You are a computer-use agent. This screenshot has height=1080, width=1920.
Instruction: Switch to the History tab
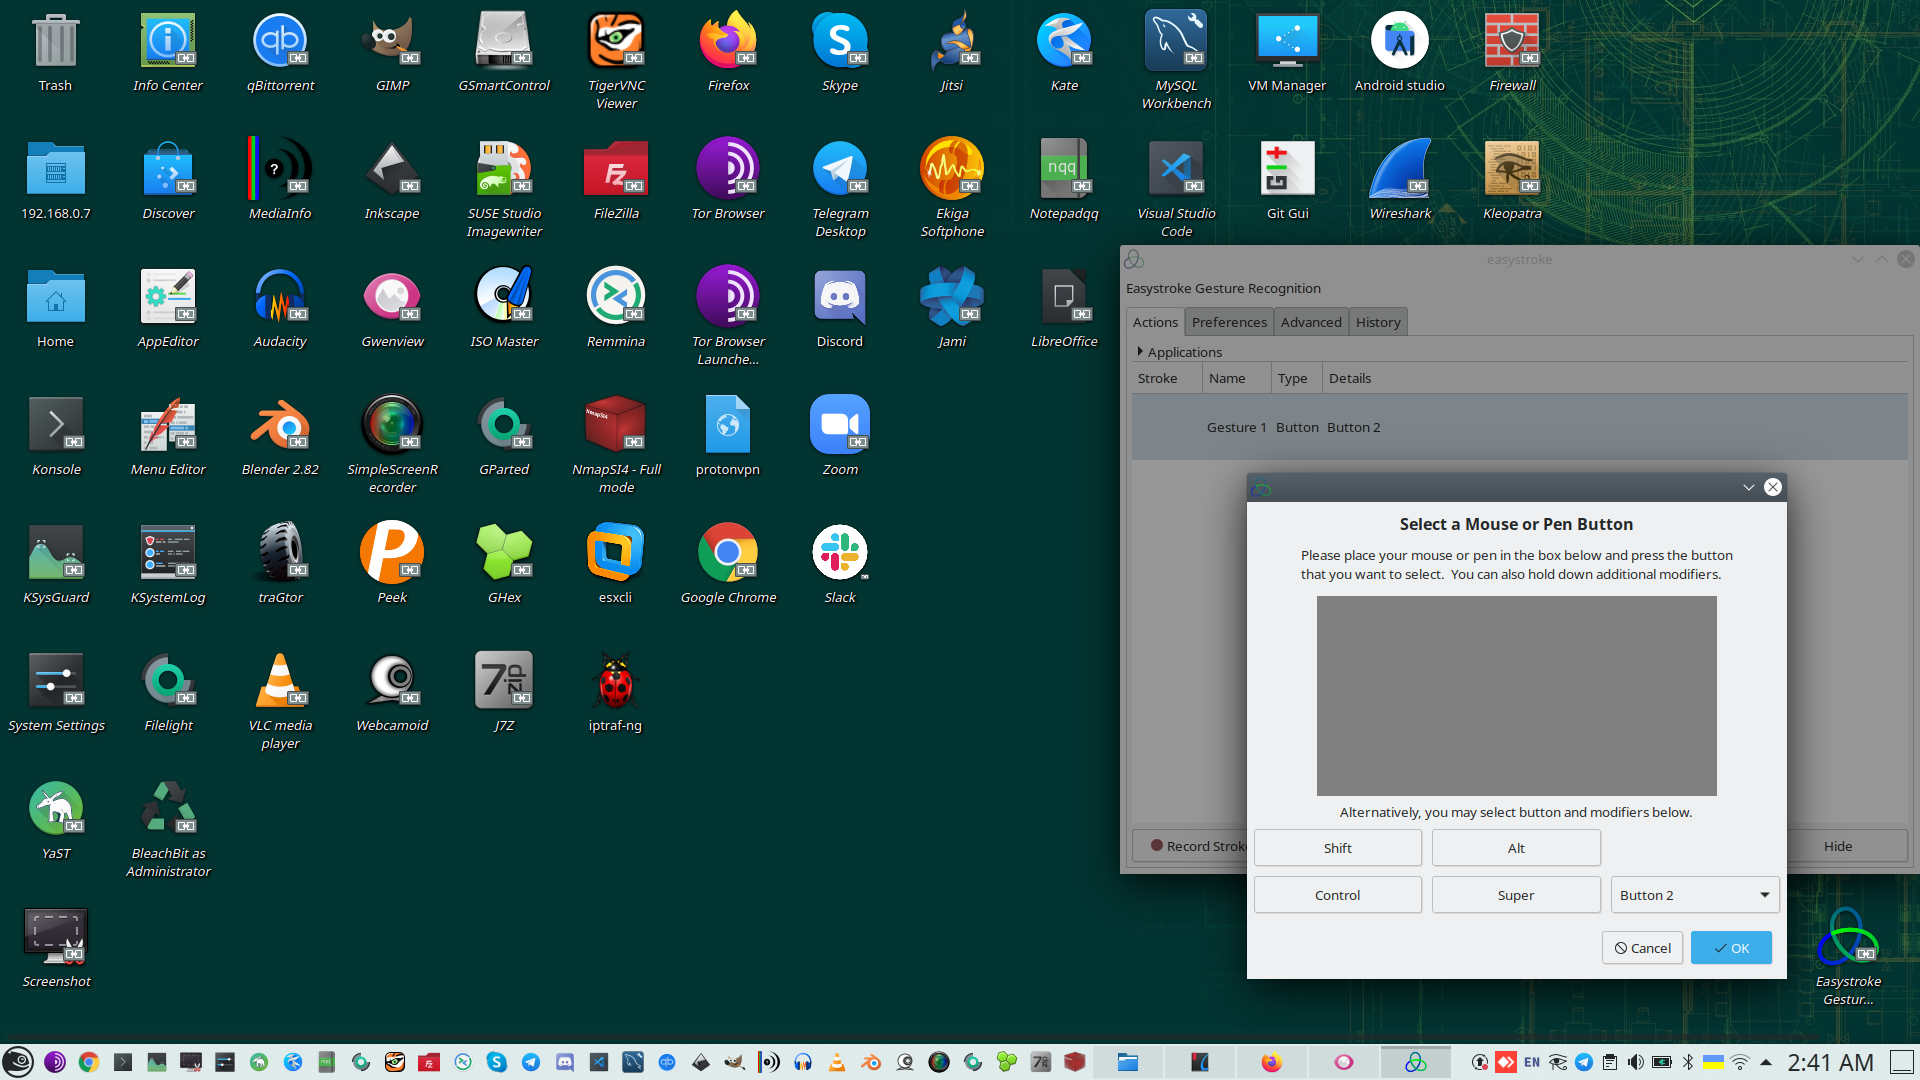point(1377,322)
